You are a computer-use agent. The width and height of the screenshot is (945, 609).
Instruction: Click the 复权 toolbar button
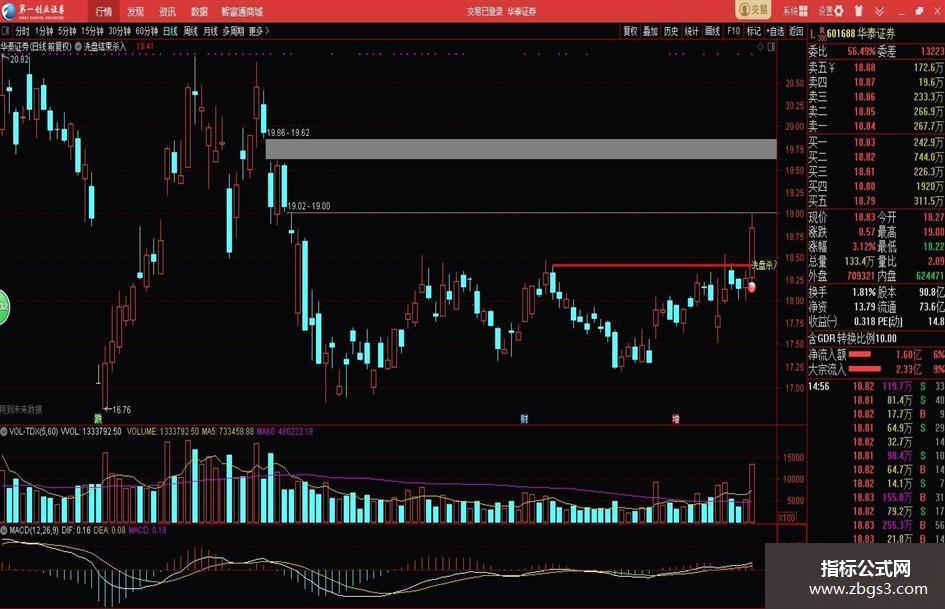coord(630,31)
